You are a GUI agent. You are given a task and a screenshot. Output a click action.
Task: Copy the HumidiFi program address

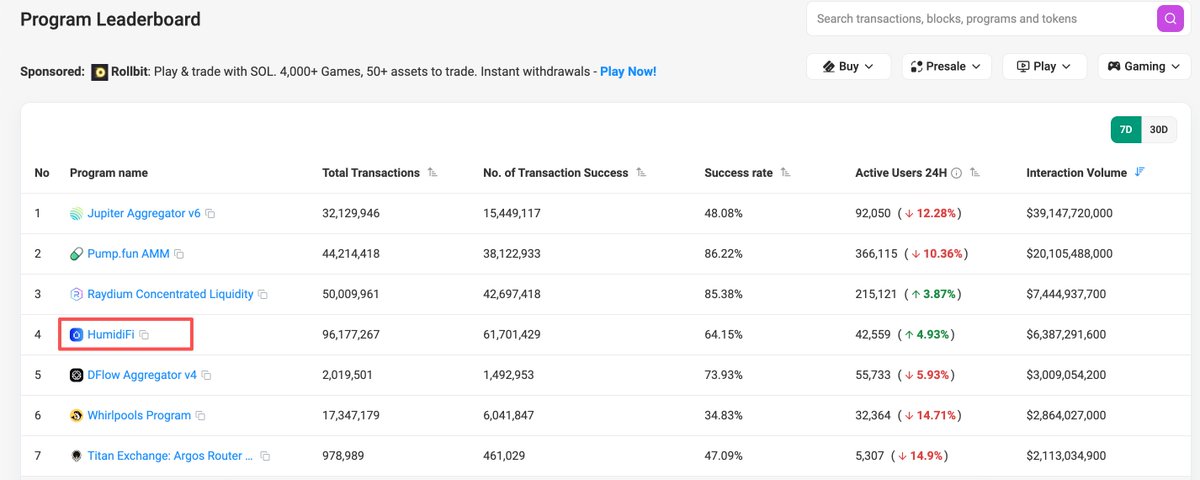[x=144, y=335]
